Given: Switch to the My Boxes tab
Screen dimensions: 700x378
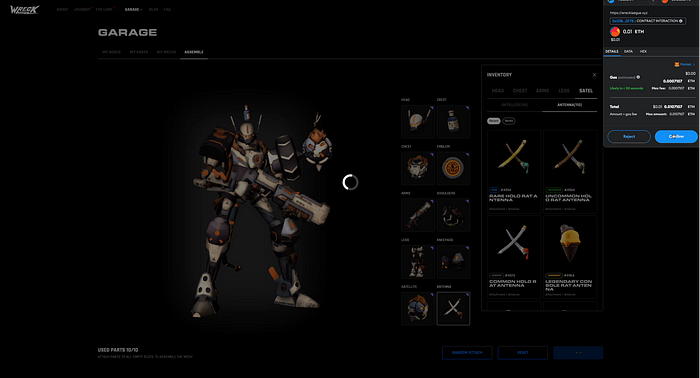Looking at the screenshot, I should click(112, 52).
